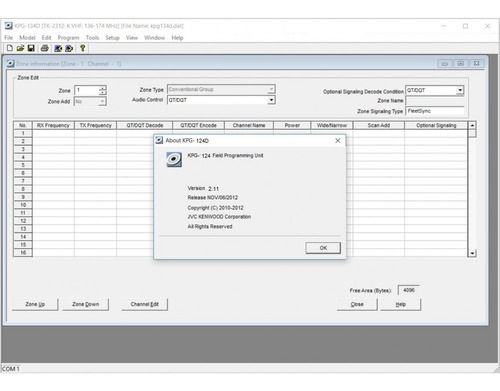
Task: Open the Tools menu
Action: coord(92,38)
